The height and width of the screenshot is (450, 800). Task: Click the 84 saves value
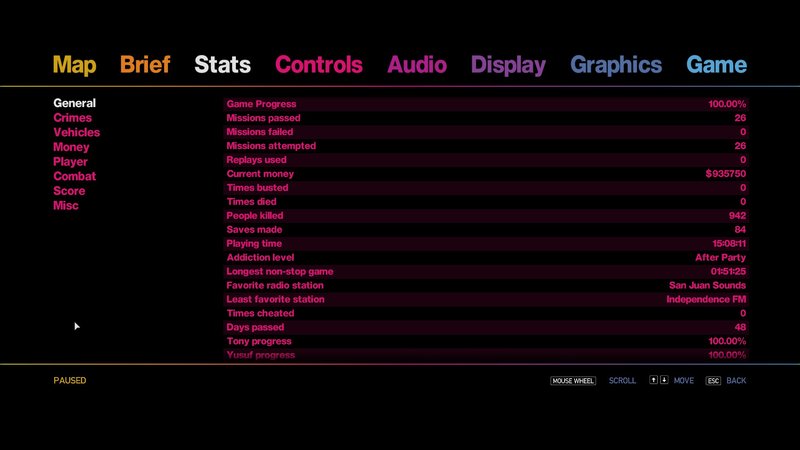pyautogui.click(x=740, y=230)
